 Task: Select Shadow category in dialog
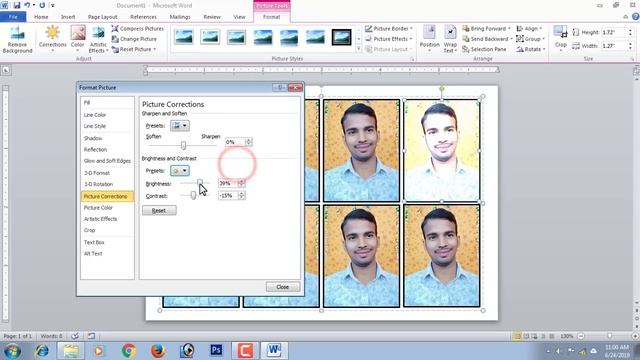[x=107, y=138]
